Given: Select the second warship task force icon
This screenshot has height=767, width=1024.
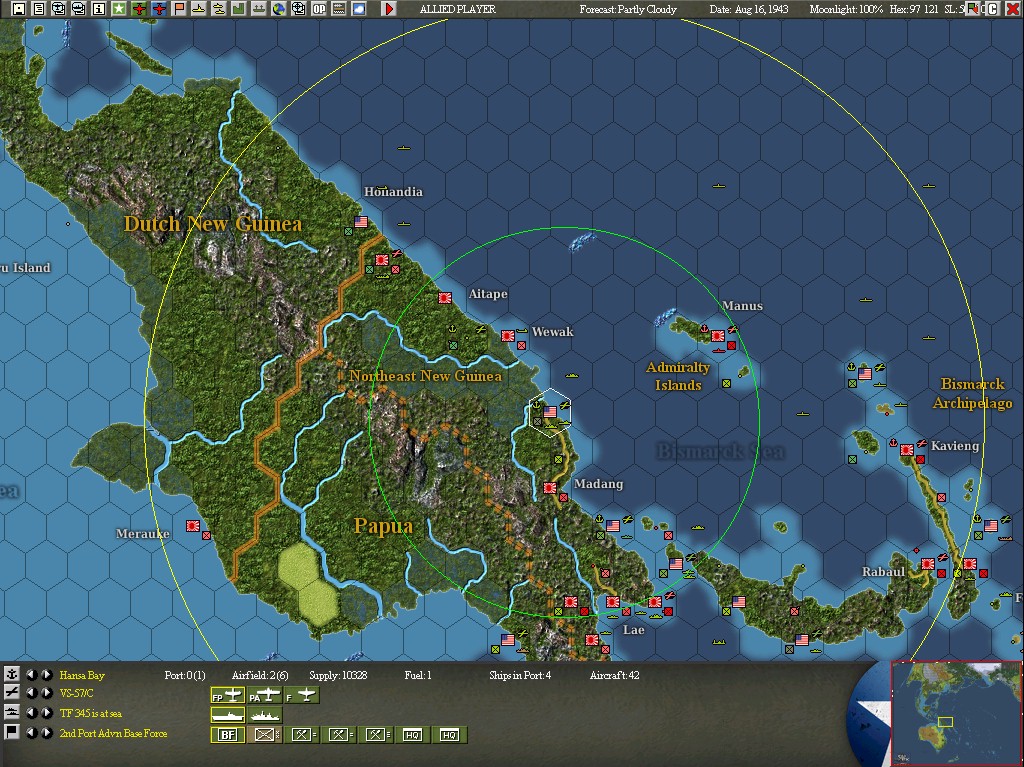Looking at the screenshot, I should point(264,715).
